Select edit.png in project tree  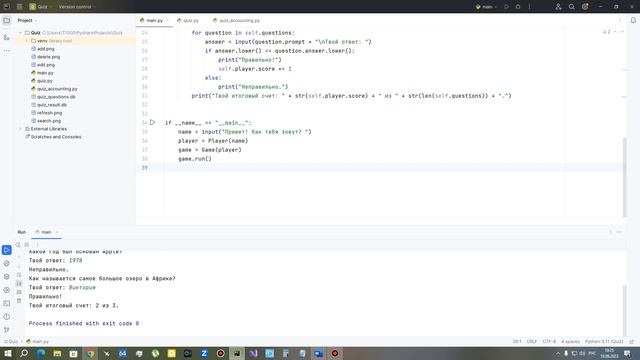[x=43, y=64]
